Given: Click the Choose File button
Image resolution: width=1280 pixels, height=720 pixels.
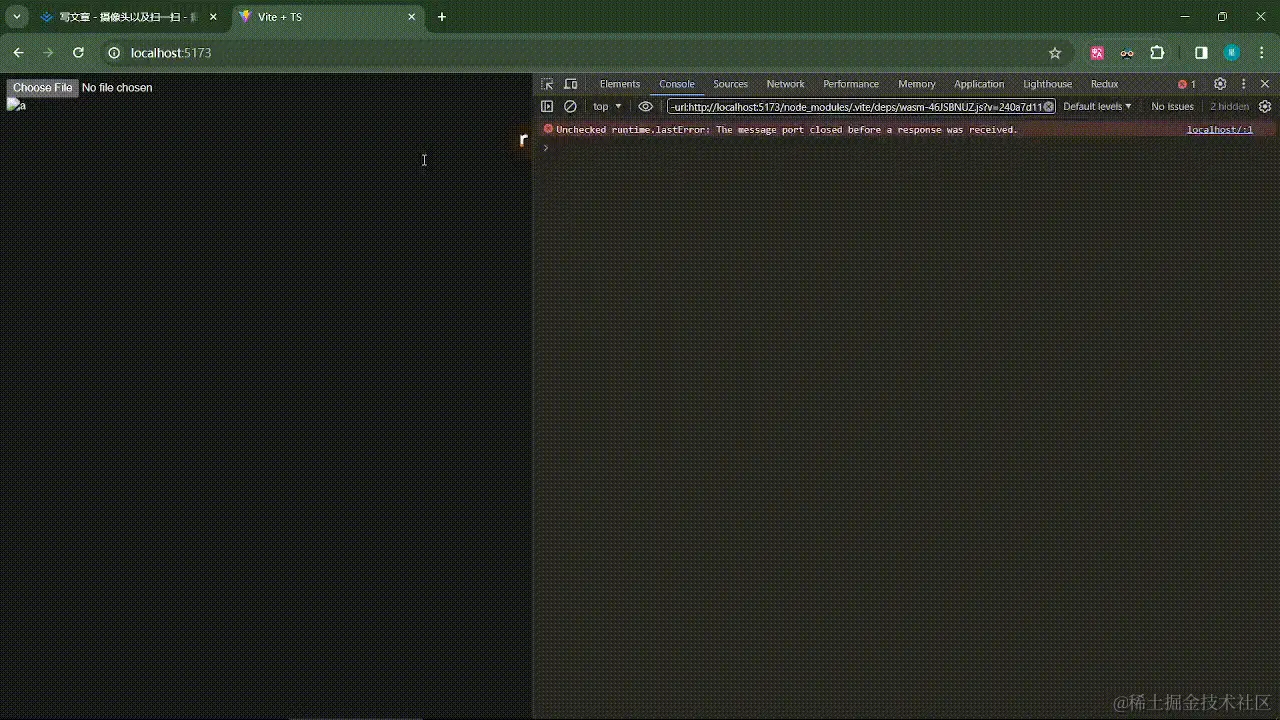Looking at the screenshot, I should 42,88.
